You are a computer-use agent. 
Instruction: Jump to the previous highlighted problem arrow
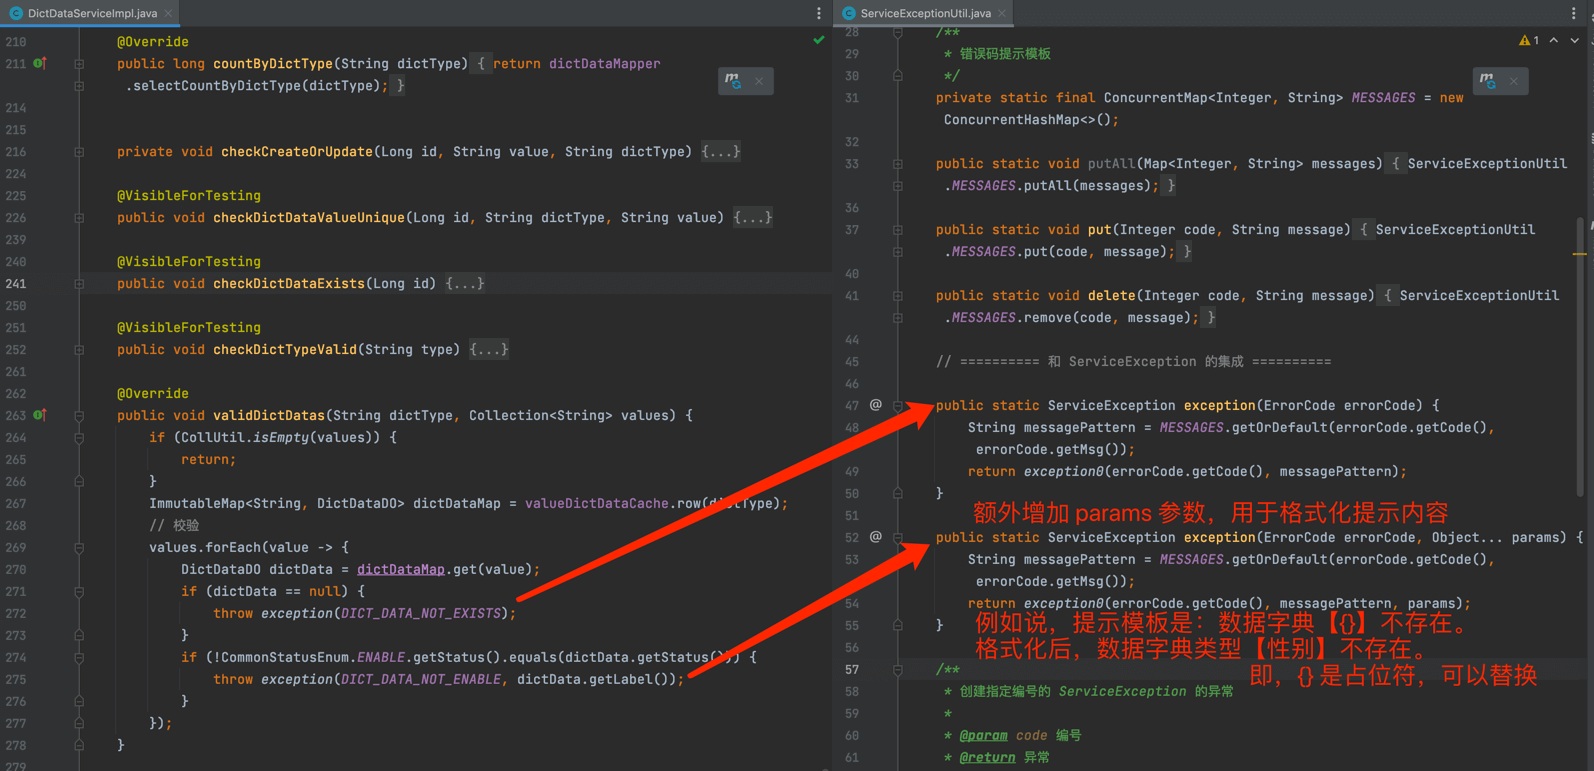[x=1554, y=41]
